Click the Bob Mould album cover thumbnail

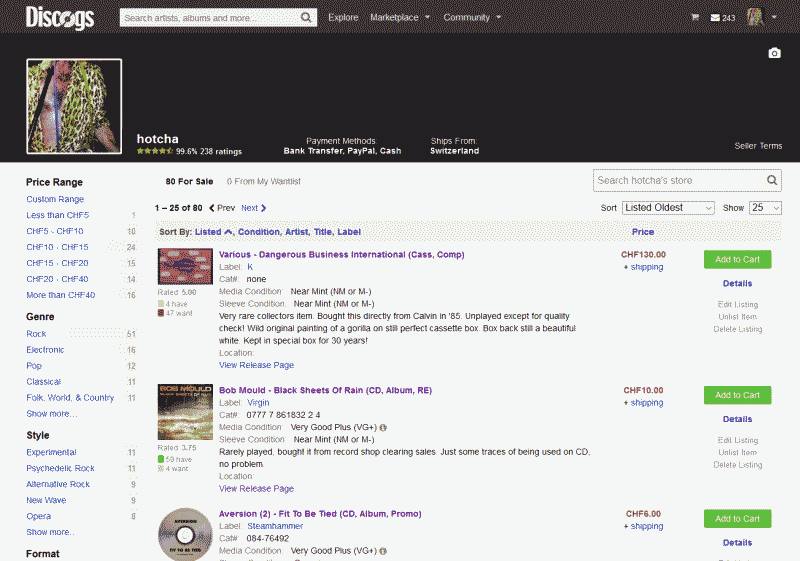pos(185,412)
